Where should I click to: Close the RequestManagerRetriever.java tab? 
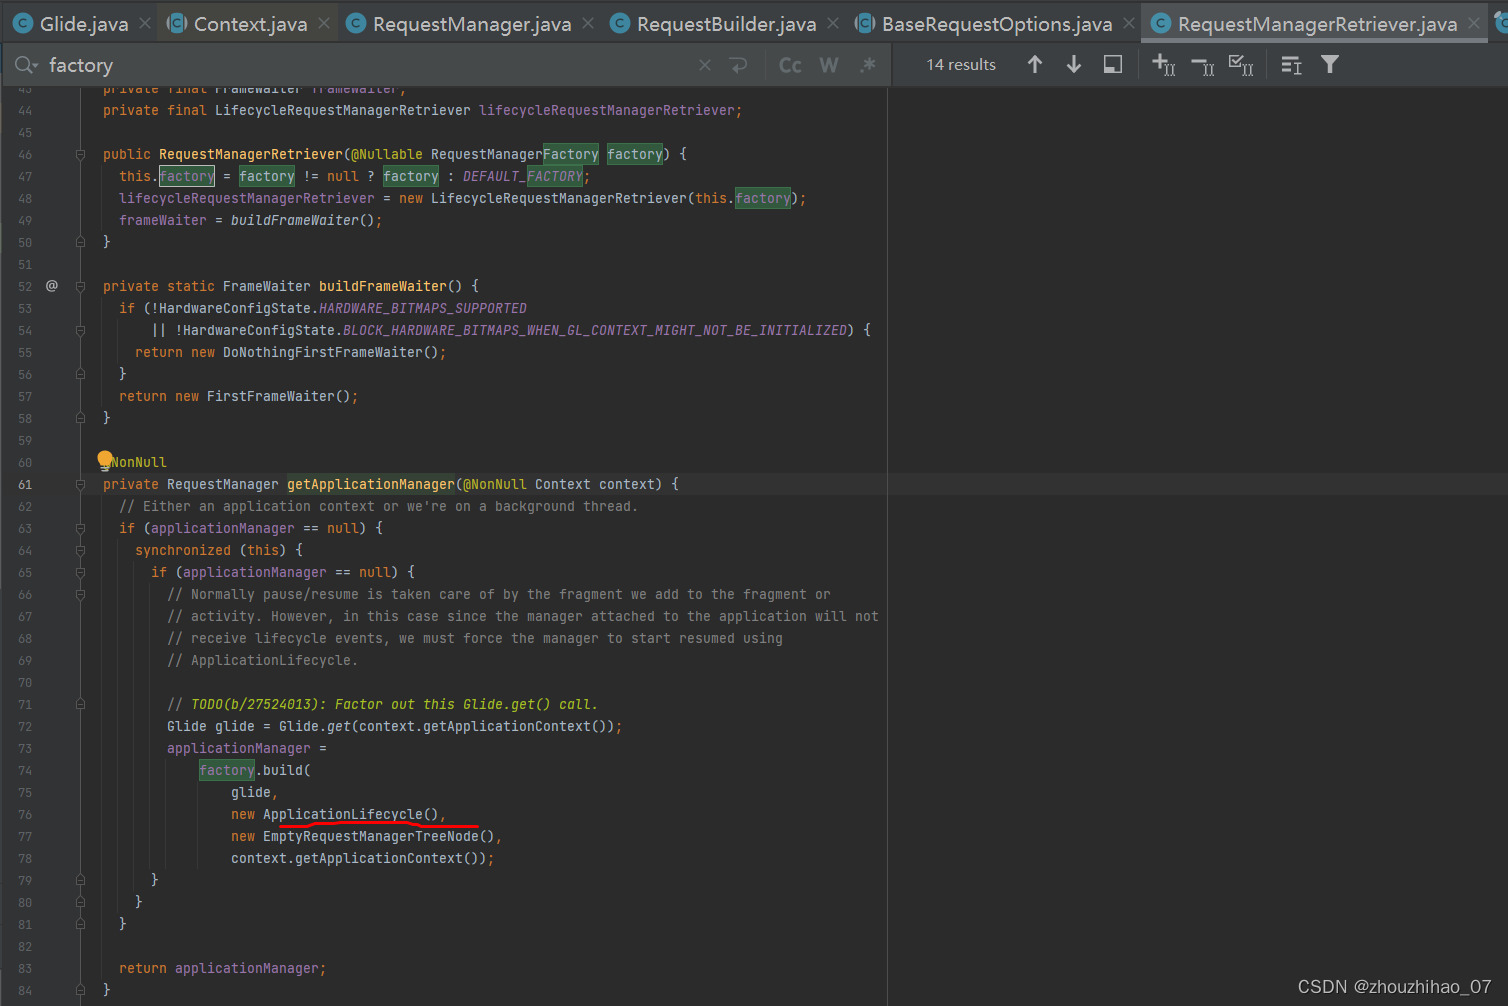1474,23
